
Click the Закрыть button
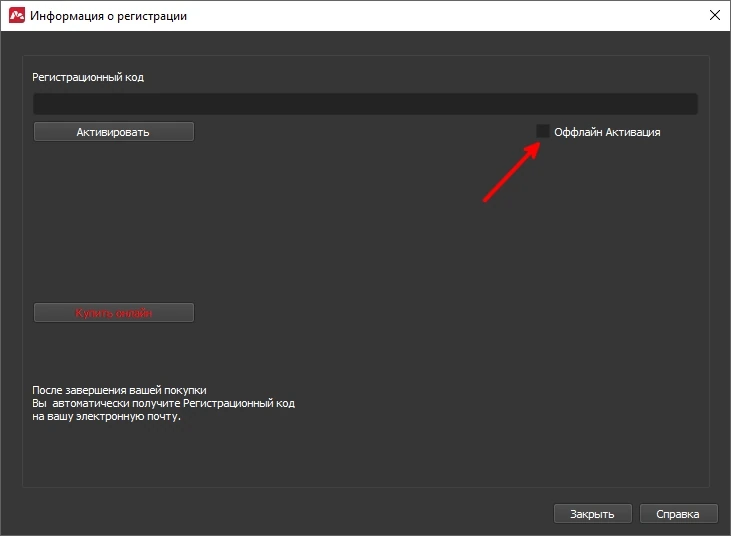click(x=593, y=514)
